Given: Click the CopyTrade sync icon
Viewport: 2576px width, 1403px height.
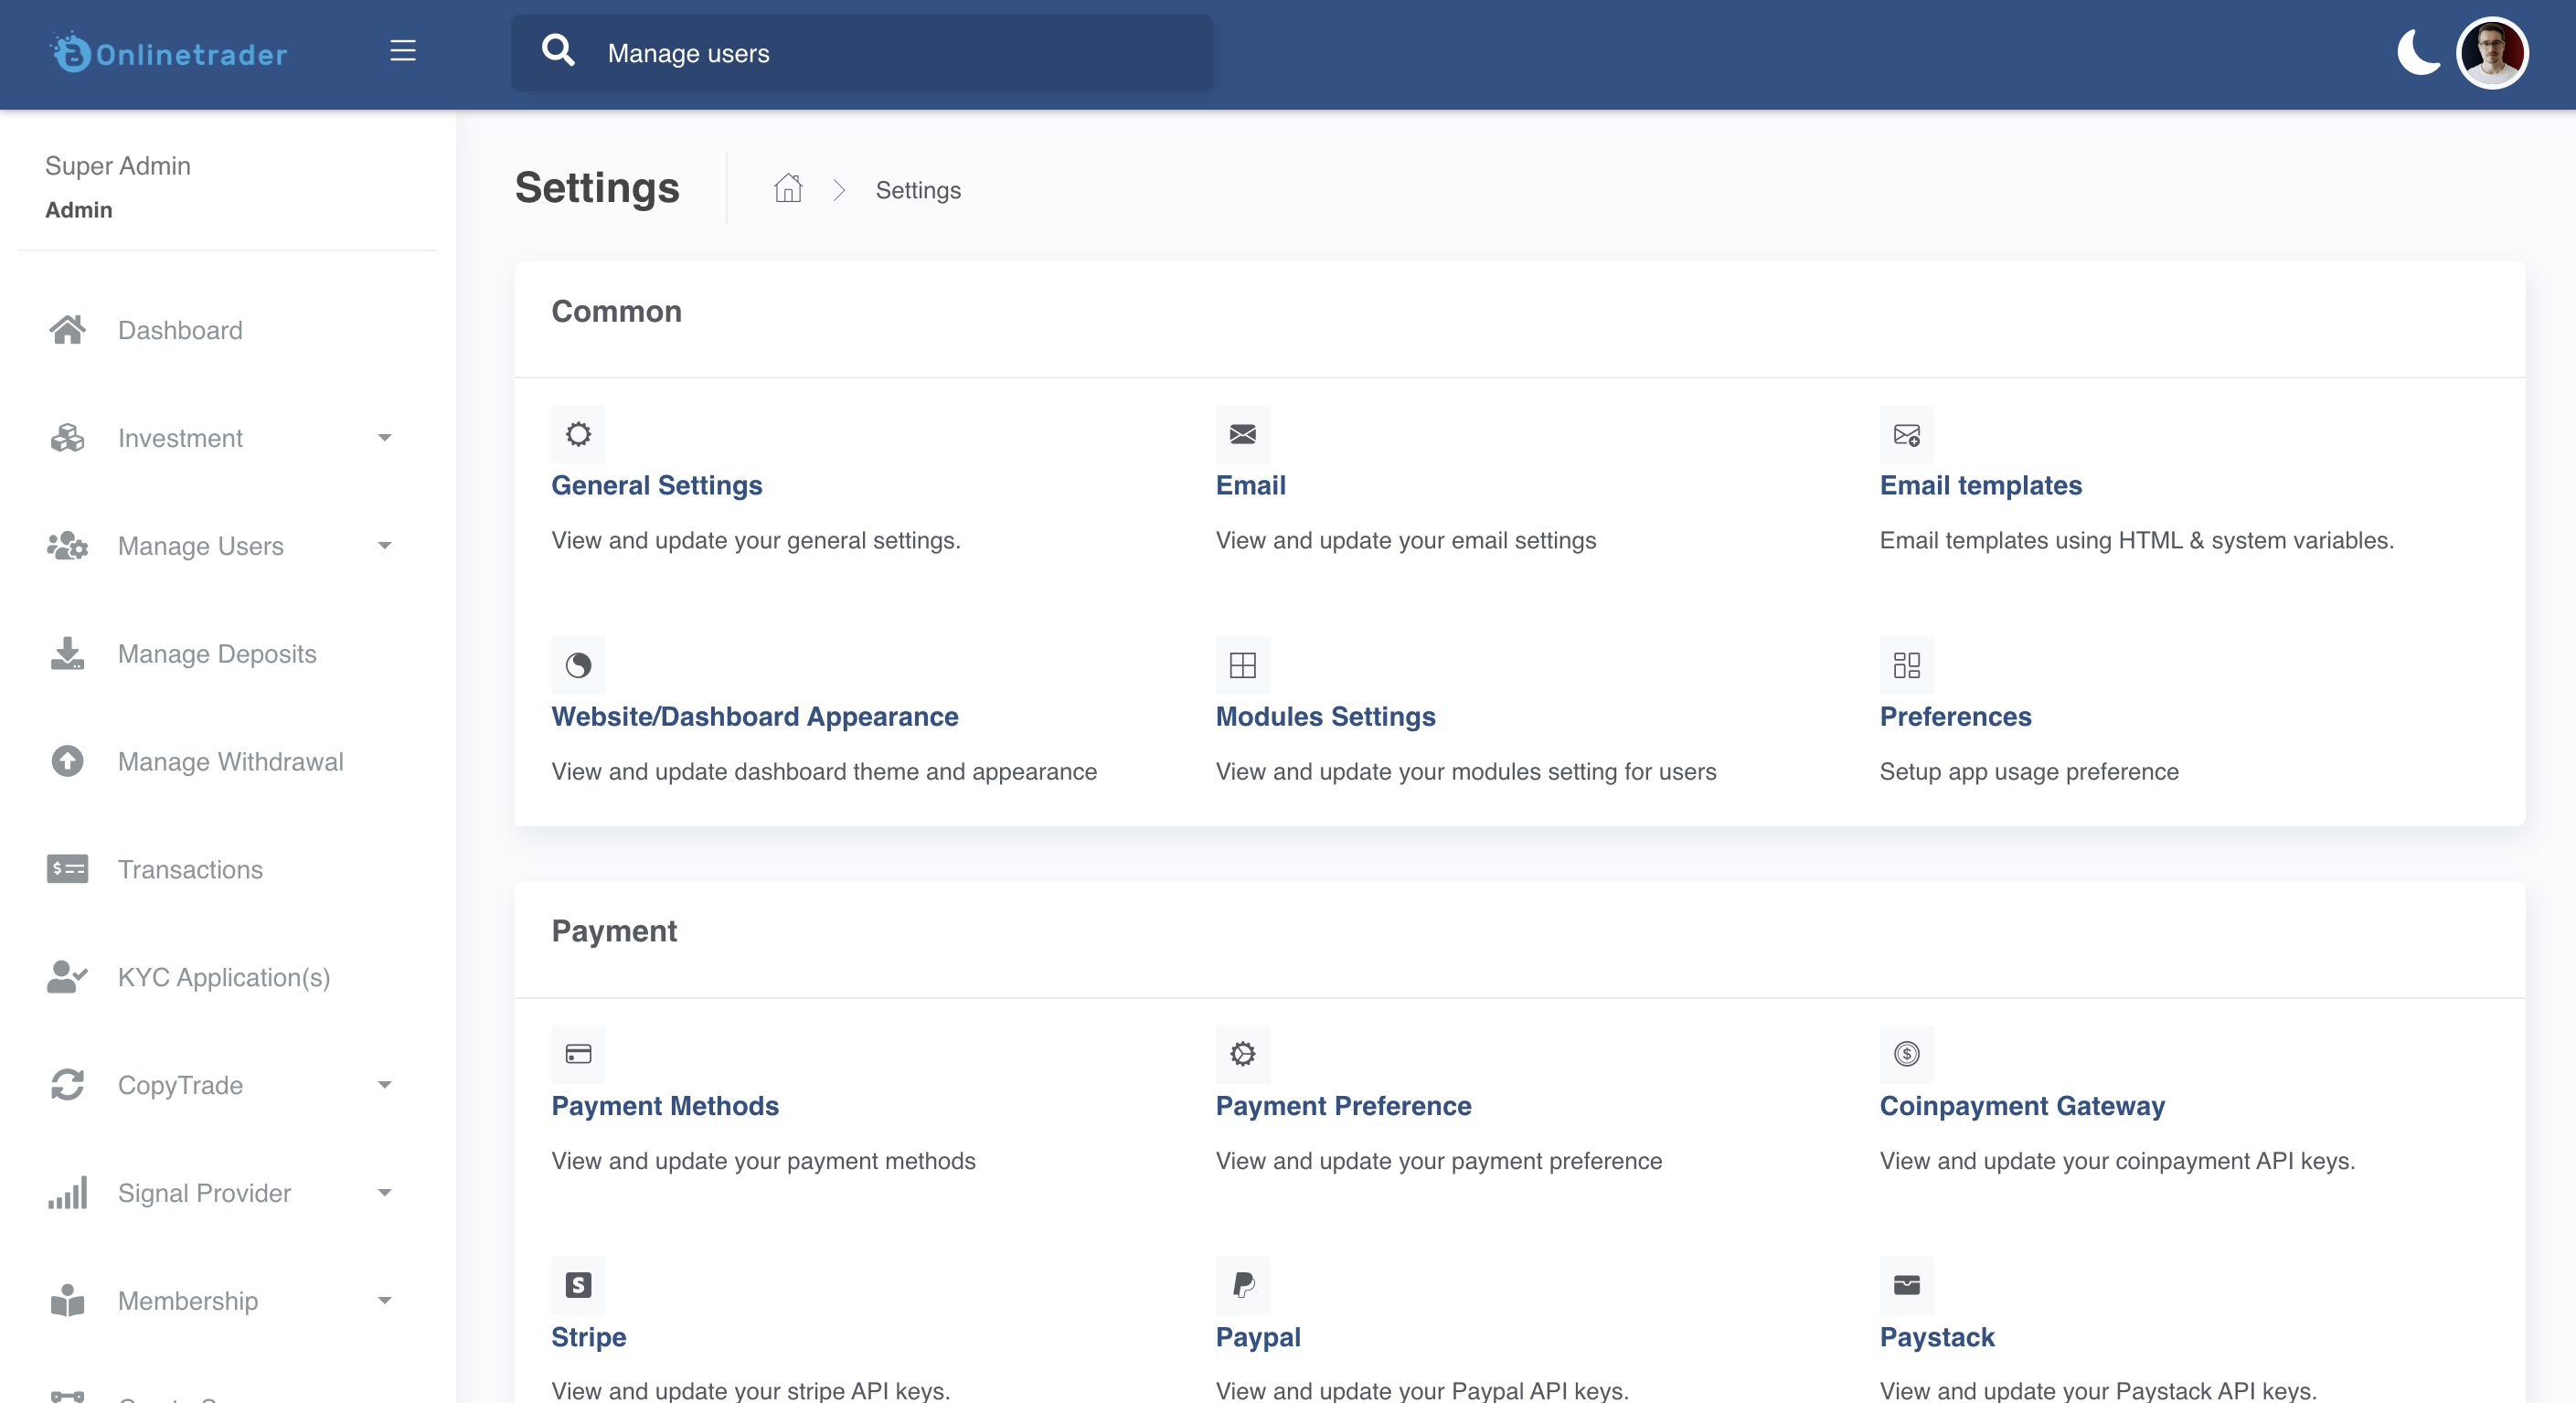Looking at the screenshot, I should point(67,1085).
